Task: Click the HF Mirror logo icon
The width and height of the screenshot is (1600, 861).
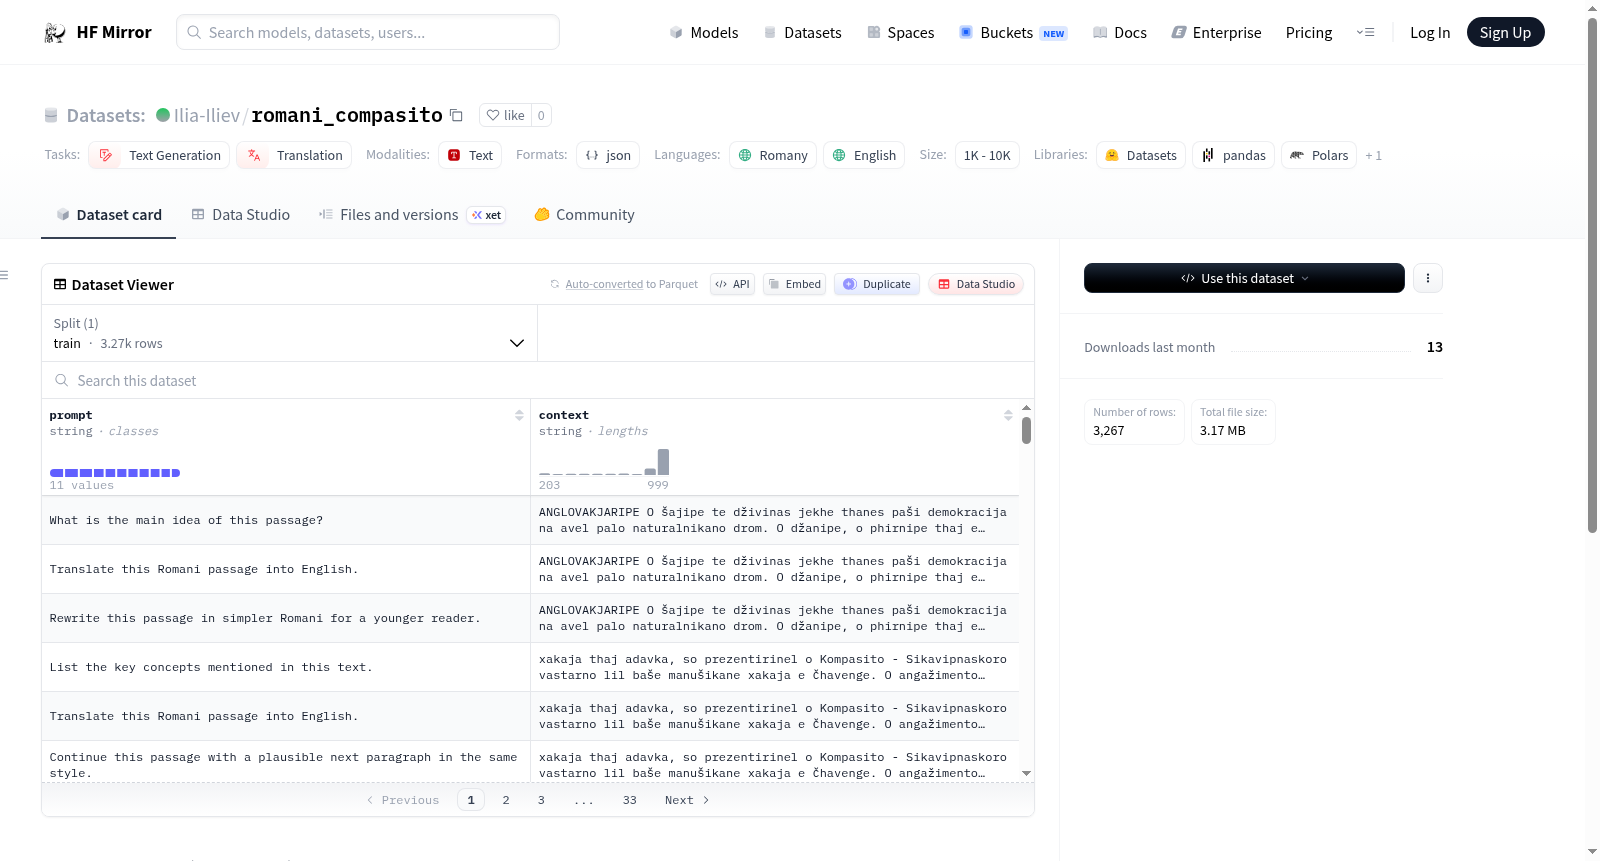Action: (55, 33)
